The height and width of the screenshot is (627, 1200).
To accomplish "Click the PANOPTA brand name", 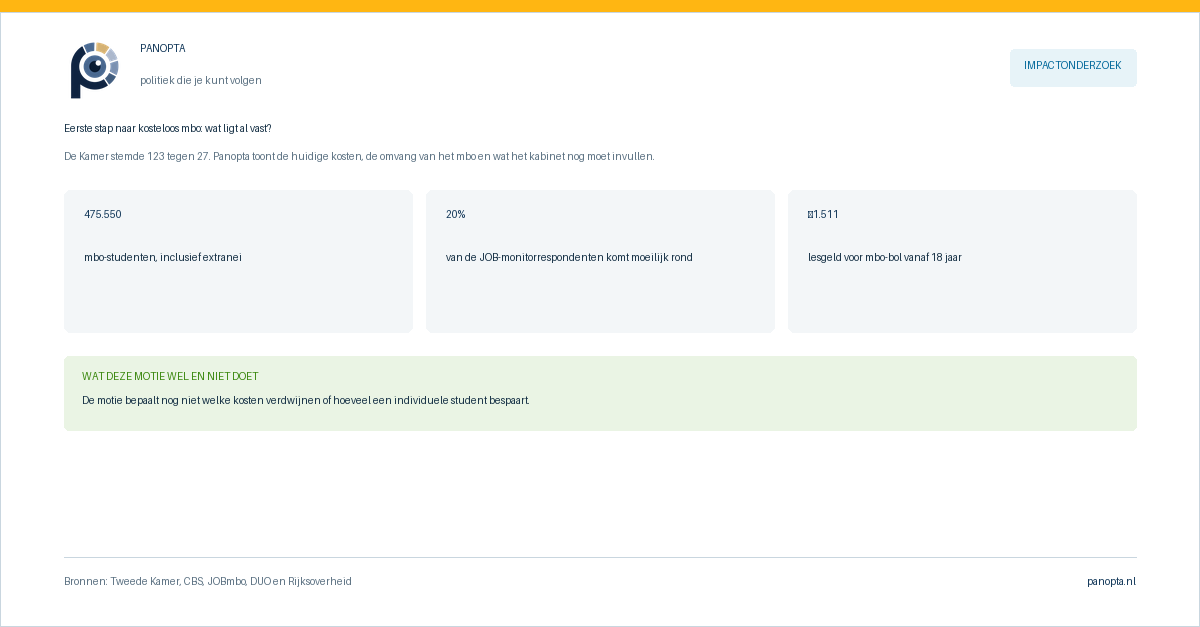I will [163, 48].
